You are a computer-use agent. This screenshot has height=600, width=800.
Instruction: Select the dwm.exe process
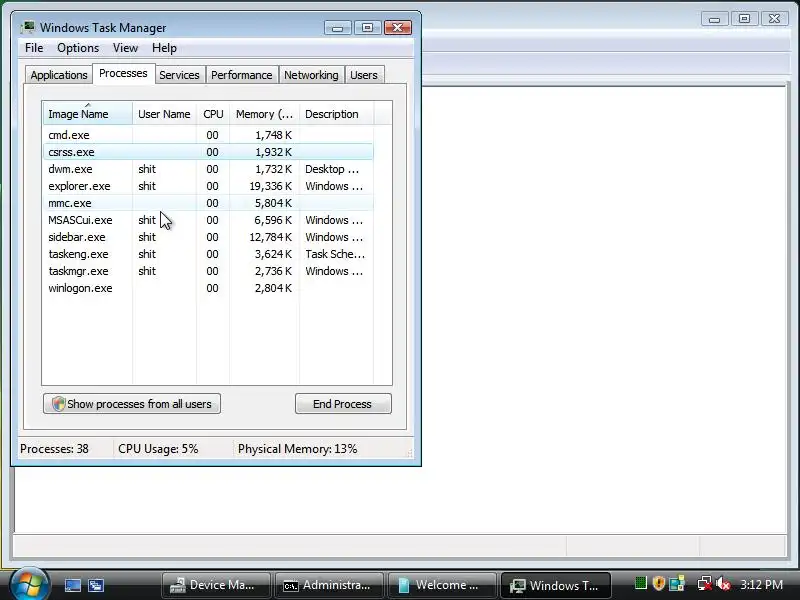(208, 169)
